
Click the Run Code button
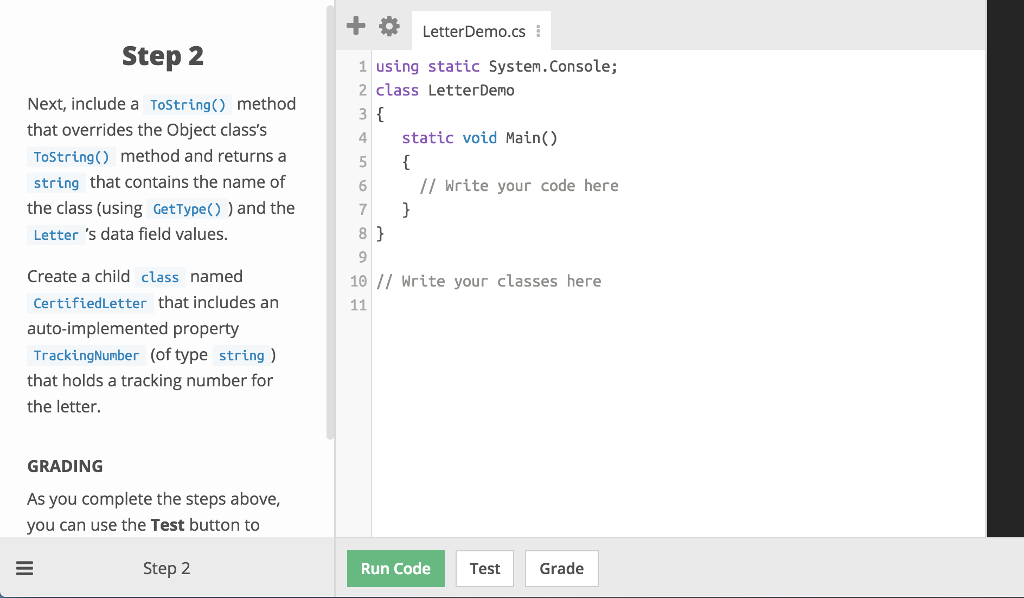tap(396, 569)
